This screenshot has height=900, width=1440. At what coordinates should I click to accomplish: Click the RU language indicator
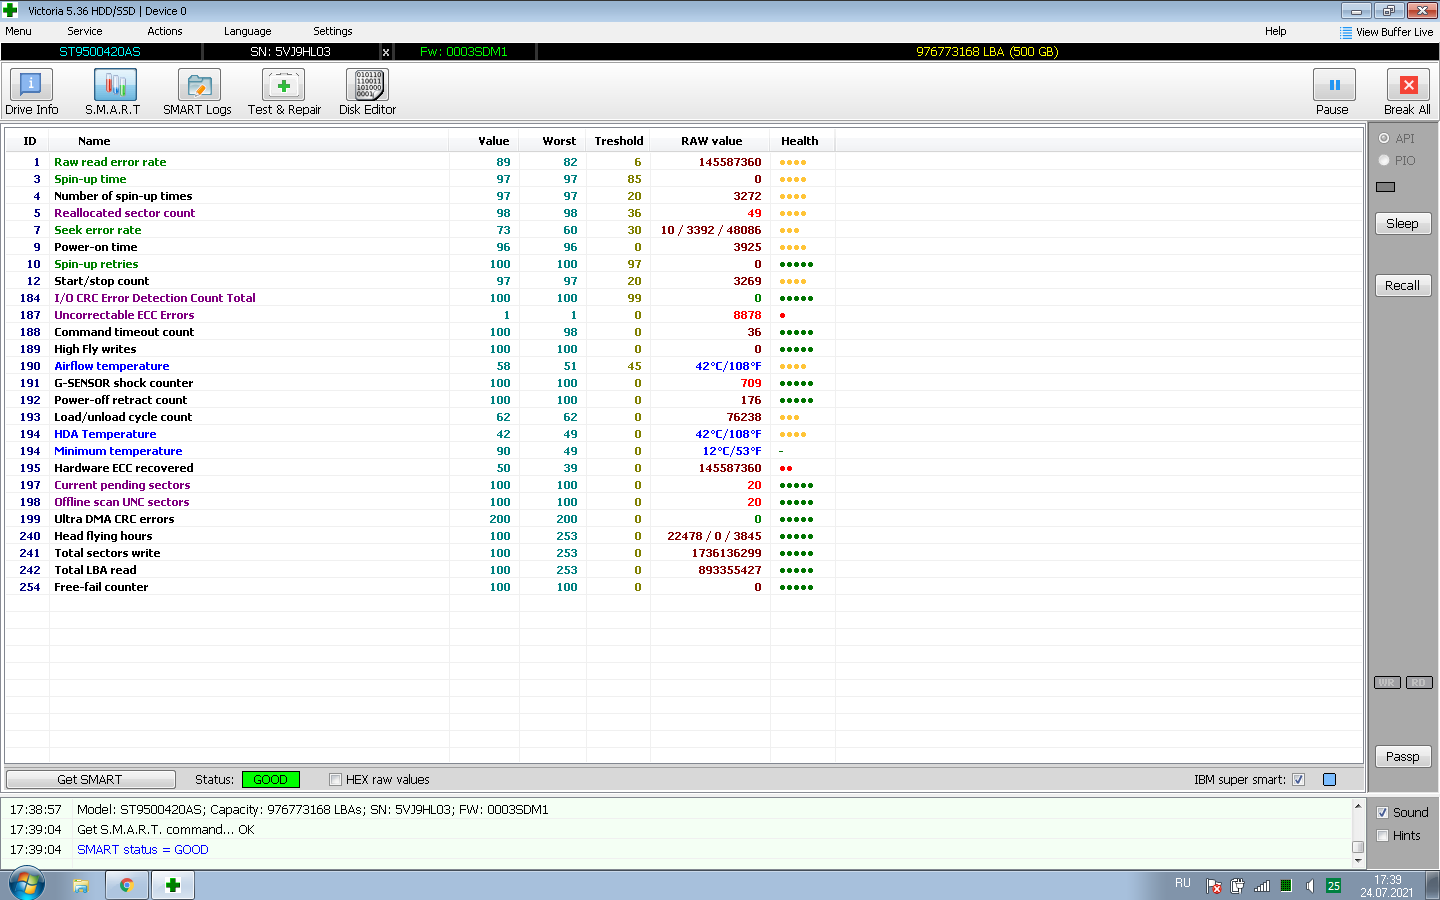pos(1183,884)
